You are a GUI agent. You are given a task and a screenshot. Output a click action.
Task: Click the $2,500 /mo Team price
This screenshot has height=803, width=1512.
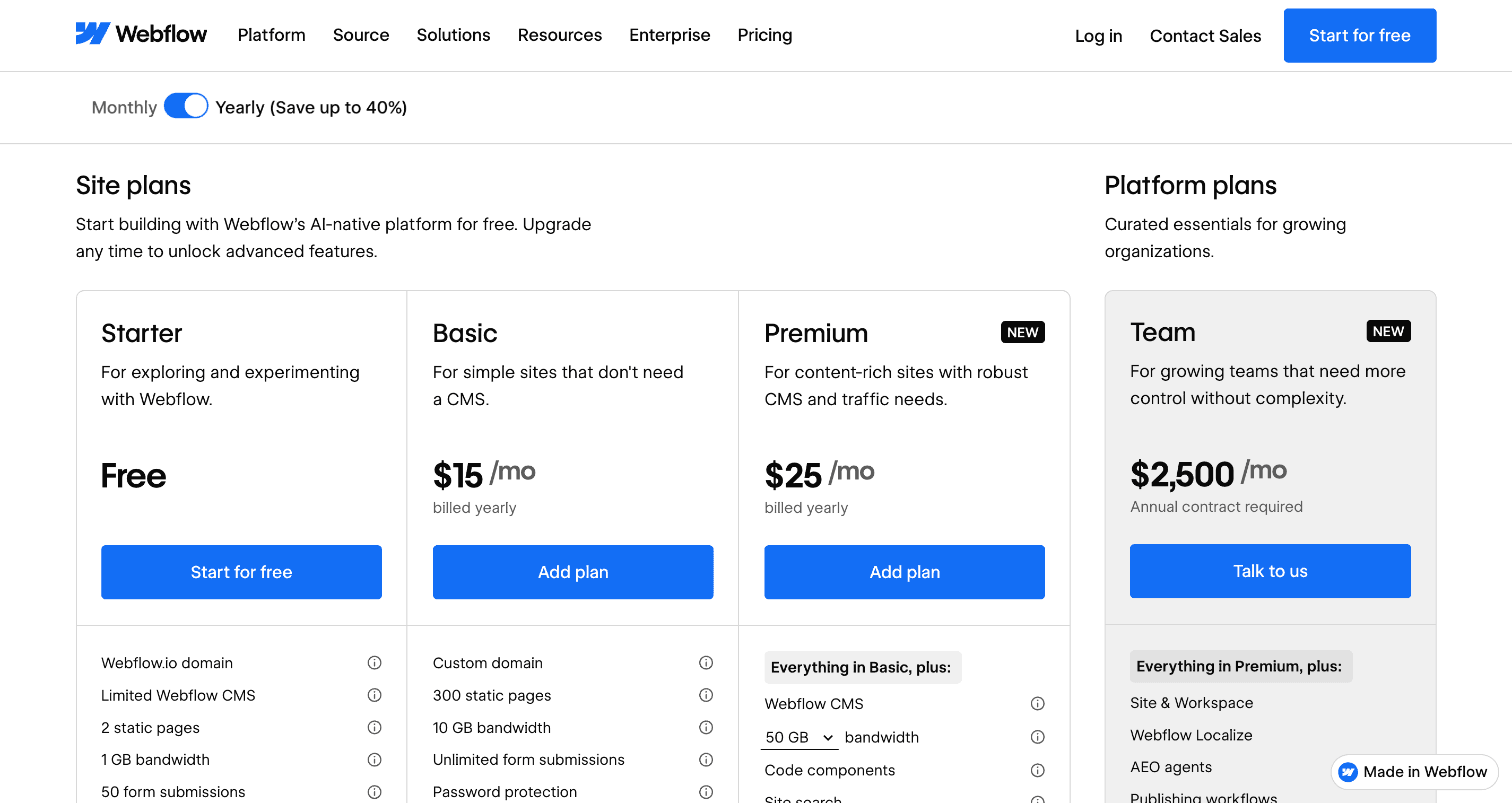[1209, 472]
